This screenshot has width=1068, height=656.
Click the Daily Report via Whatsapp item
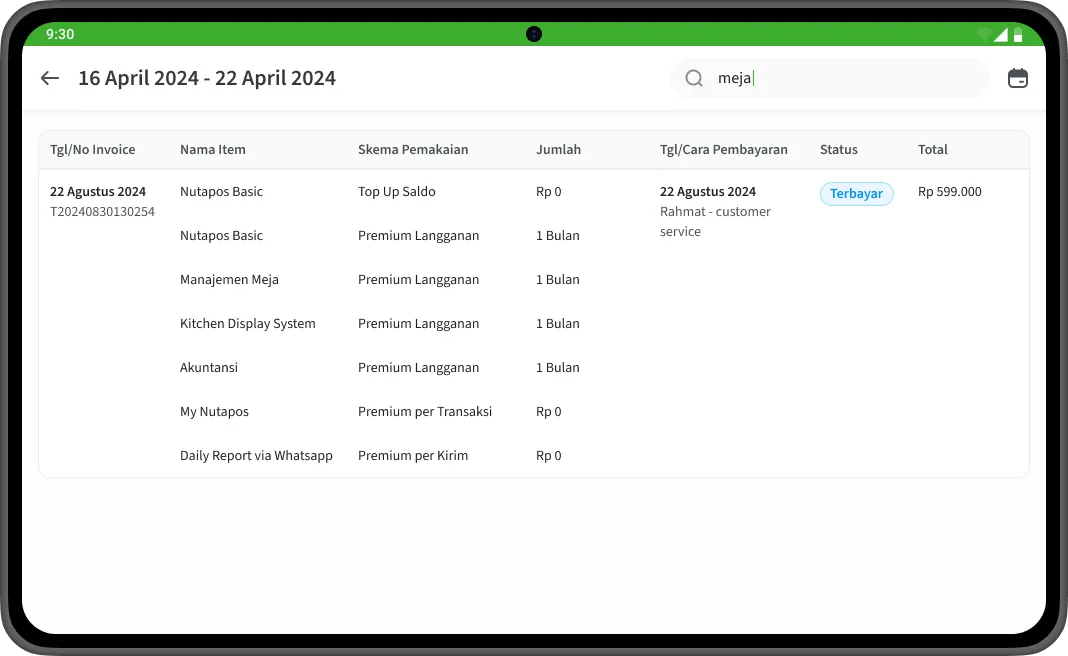pos(256,456)
